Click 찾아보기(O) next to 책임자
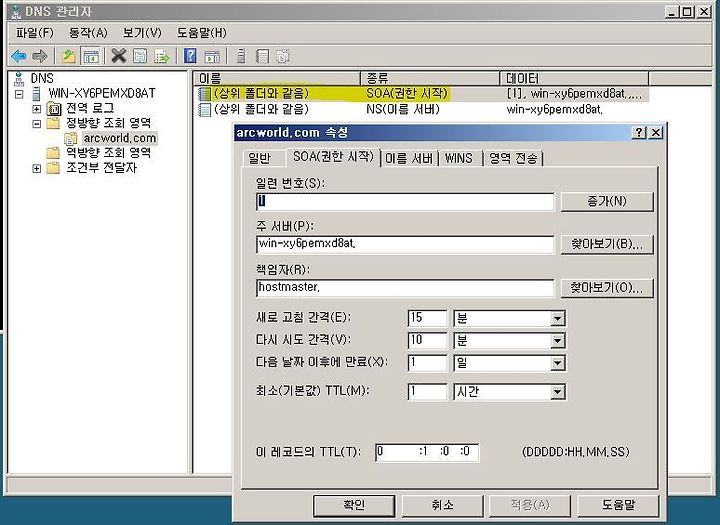720x525 pixels. click(607, 288)
